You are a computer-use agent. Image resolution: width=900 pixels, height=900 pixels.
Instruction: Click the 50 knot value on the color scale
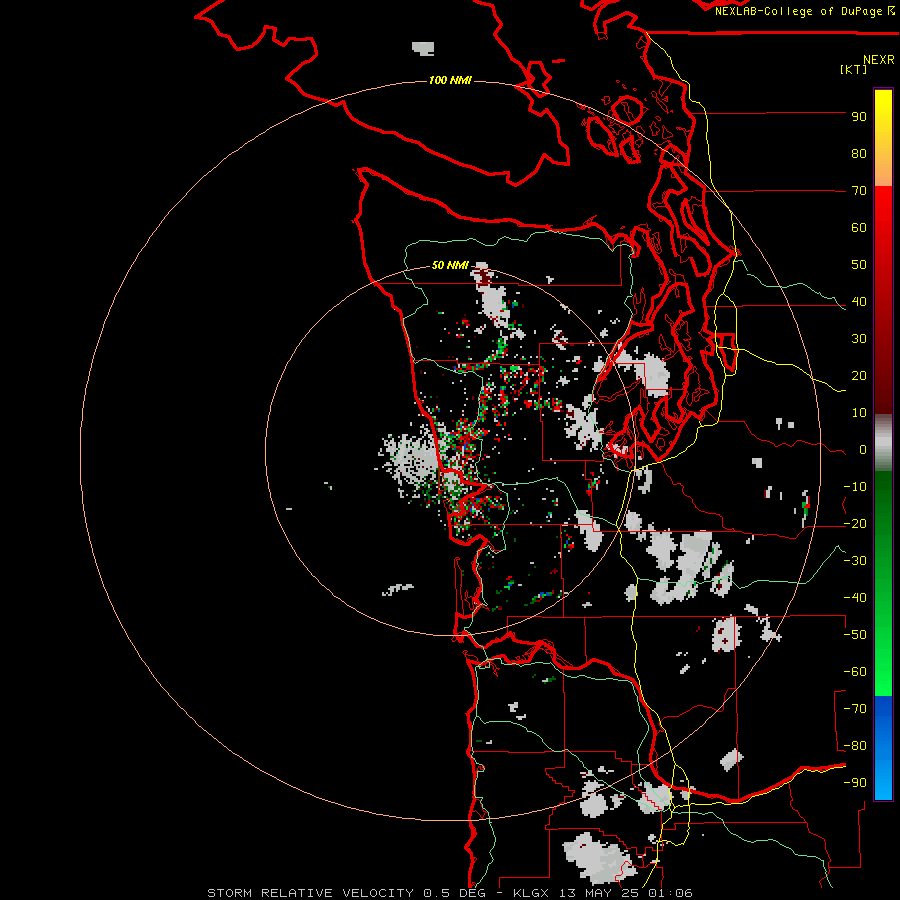point(859,265)
